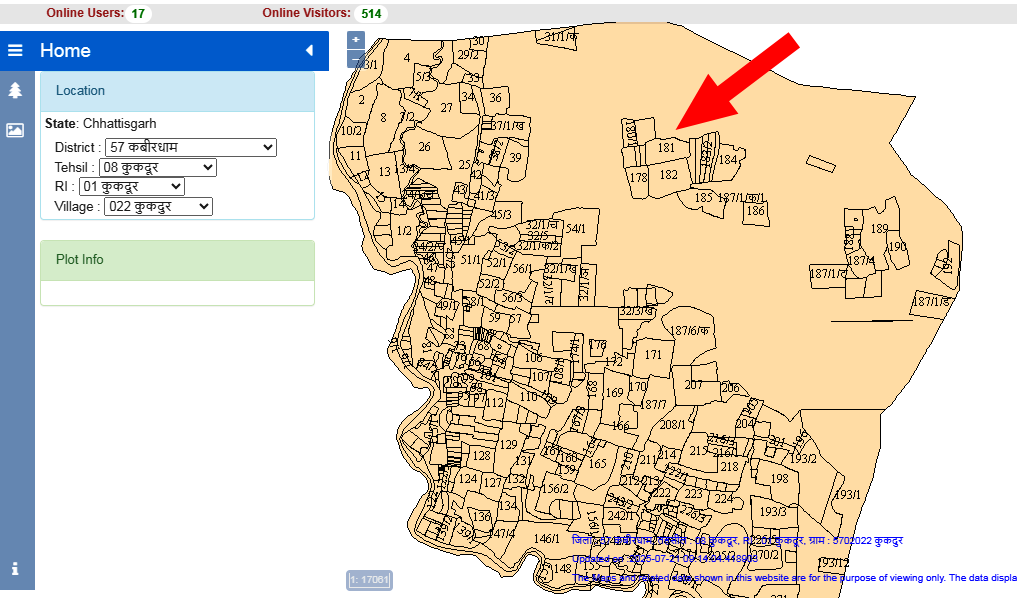Click the Location panel header
The width and height of the screenshot is (1017, 598).
click(177, 91)
